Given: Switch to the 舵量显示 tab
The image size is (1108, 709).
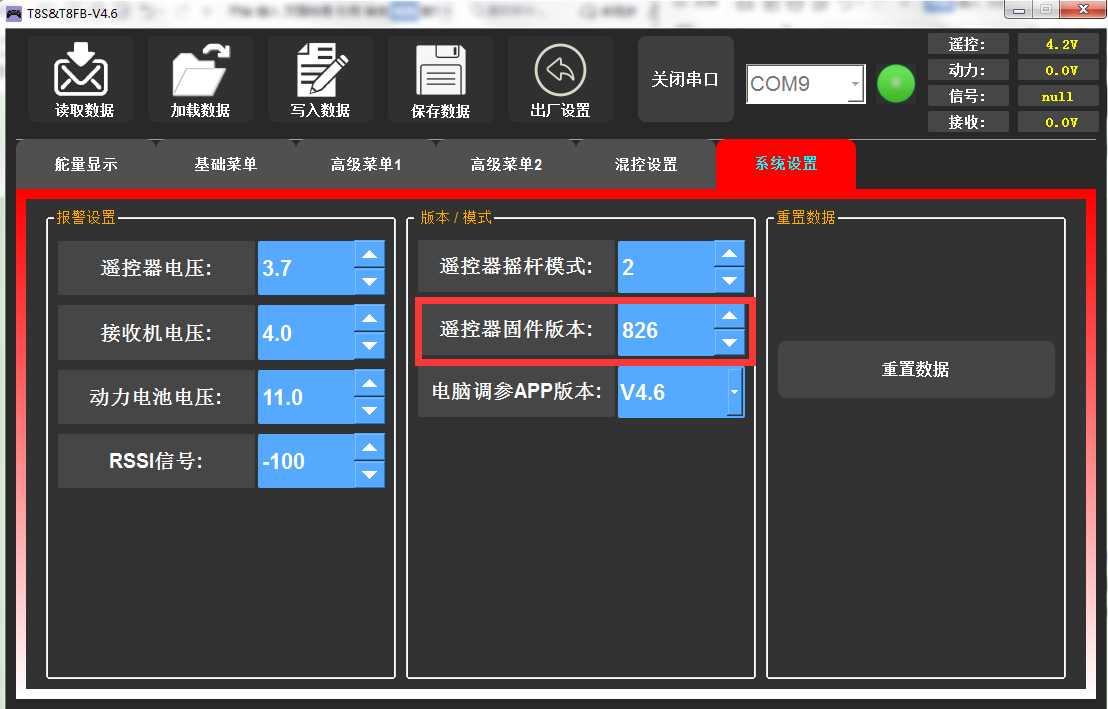Looking at the screenshot, I should pyautogui.click(x=86, y=164).
